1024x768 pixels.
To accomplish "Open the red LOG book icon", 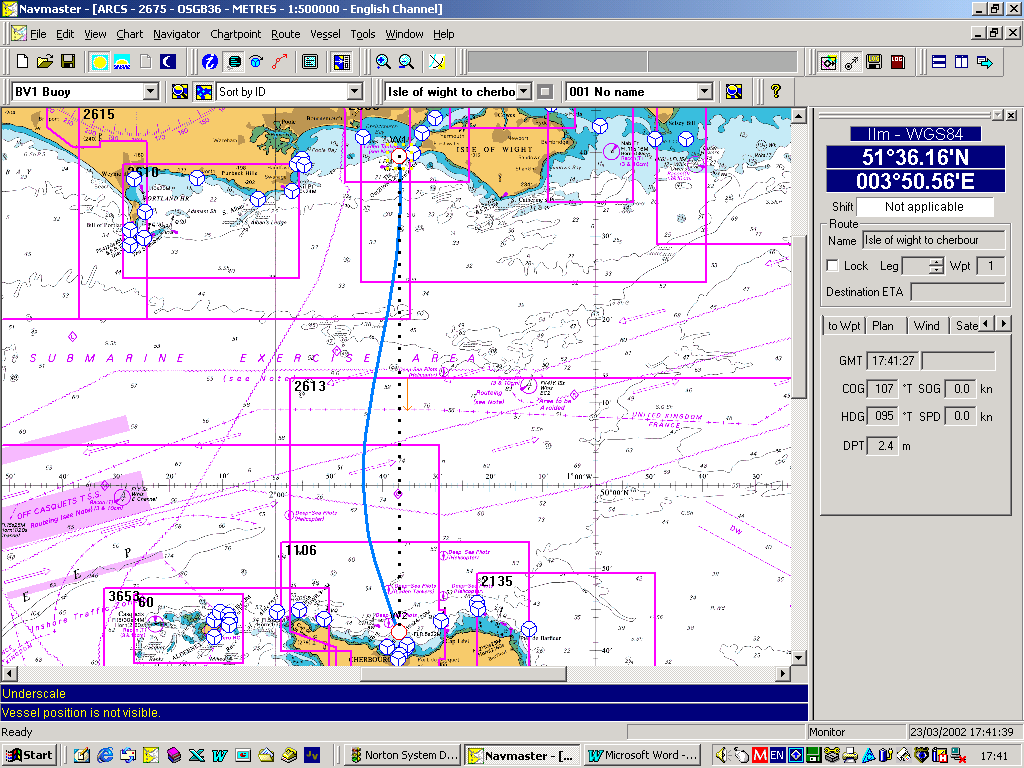I will click(x=897, y=62).
